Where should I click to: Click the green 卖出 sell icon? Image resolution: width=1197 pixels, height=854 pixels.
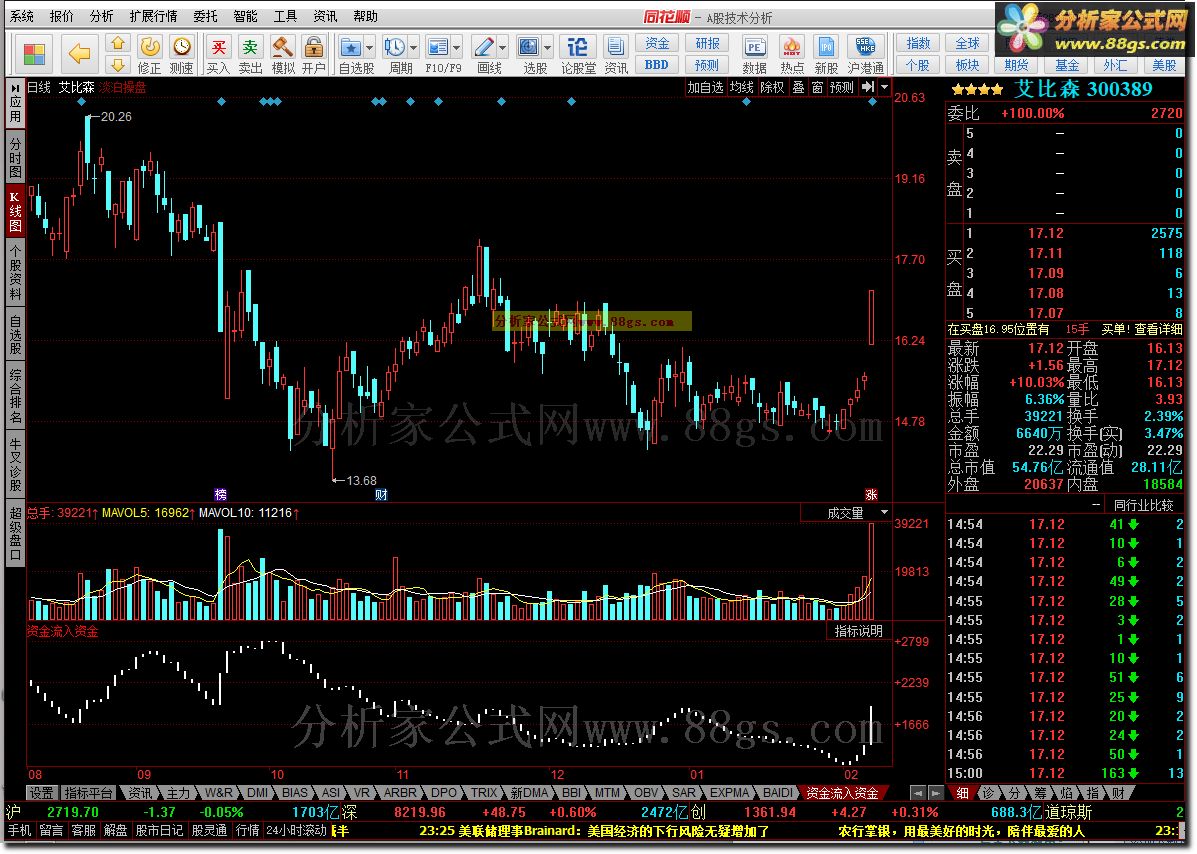point(250,47)
